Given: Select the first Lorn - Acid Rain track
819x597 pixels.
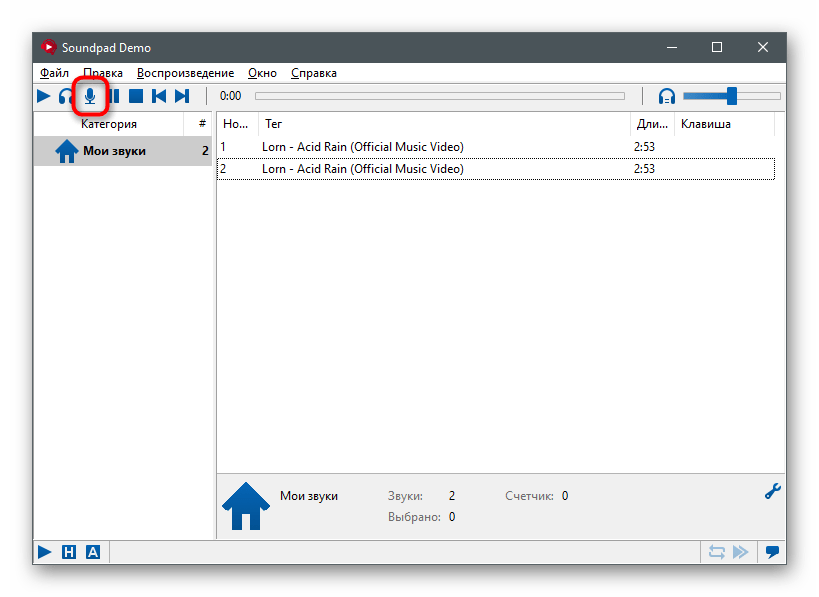Looking at the screenshot, I should (362, 147).
